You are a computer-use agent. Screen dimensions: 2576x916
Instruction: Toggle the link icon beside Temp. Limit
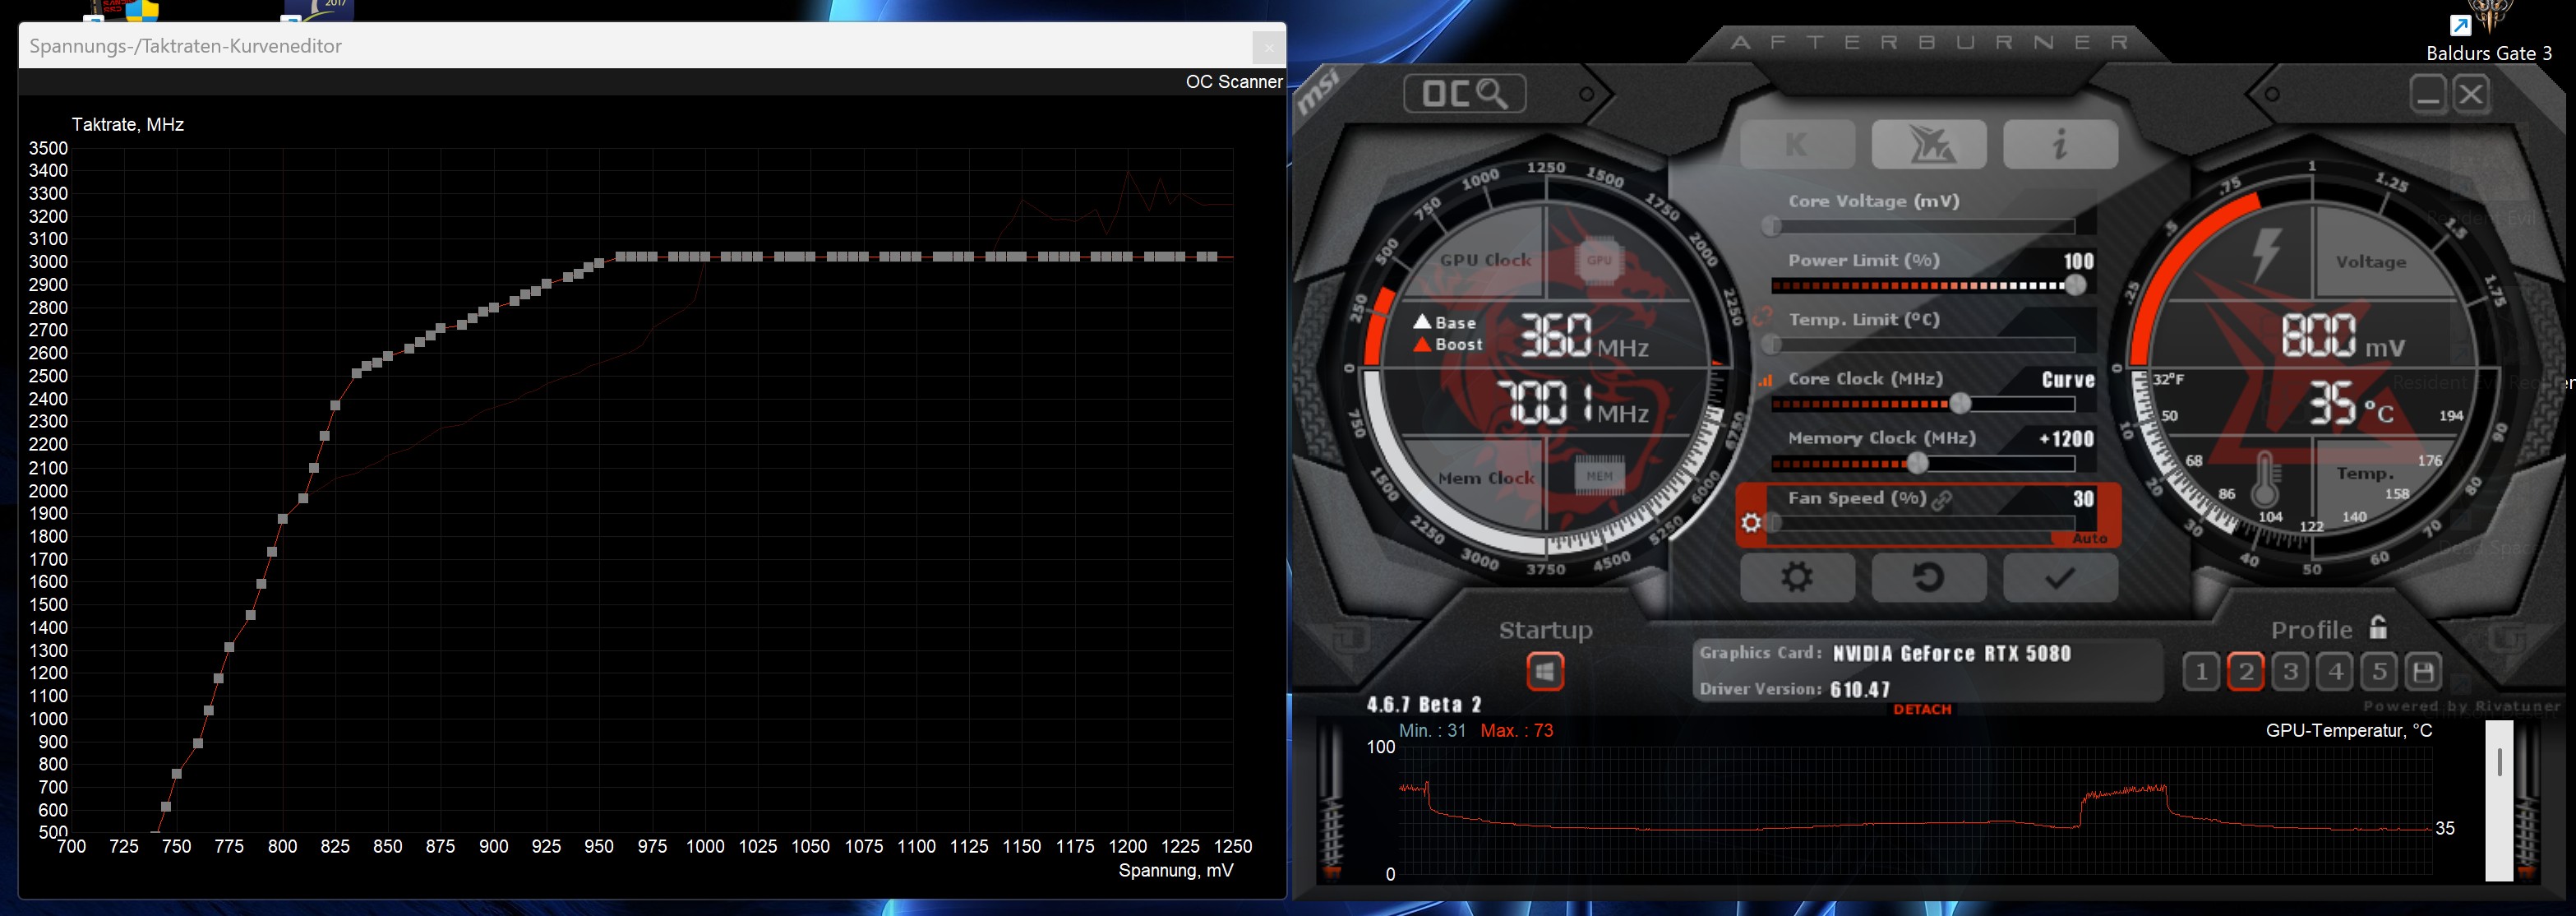[x=1762, y=319]
